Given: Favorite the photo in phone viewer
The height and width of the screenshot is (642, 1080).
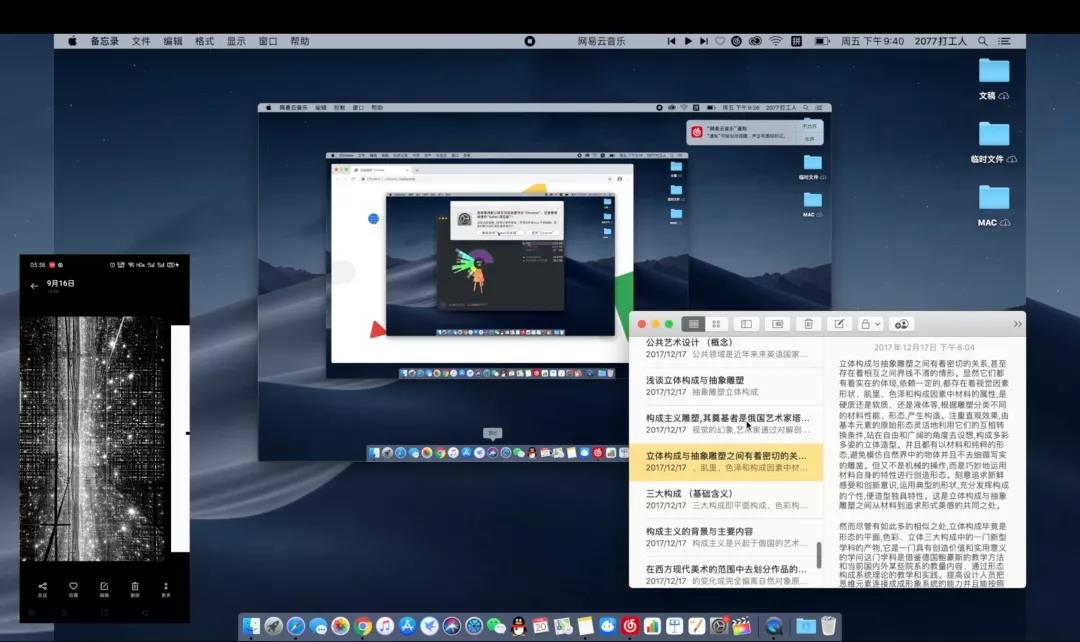Looking at the screenshot, I should click(x=73, y=589).
